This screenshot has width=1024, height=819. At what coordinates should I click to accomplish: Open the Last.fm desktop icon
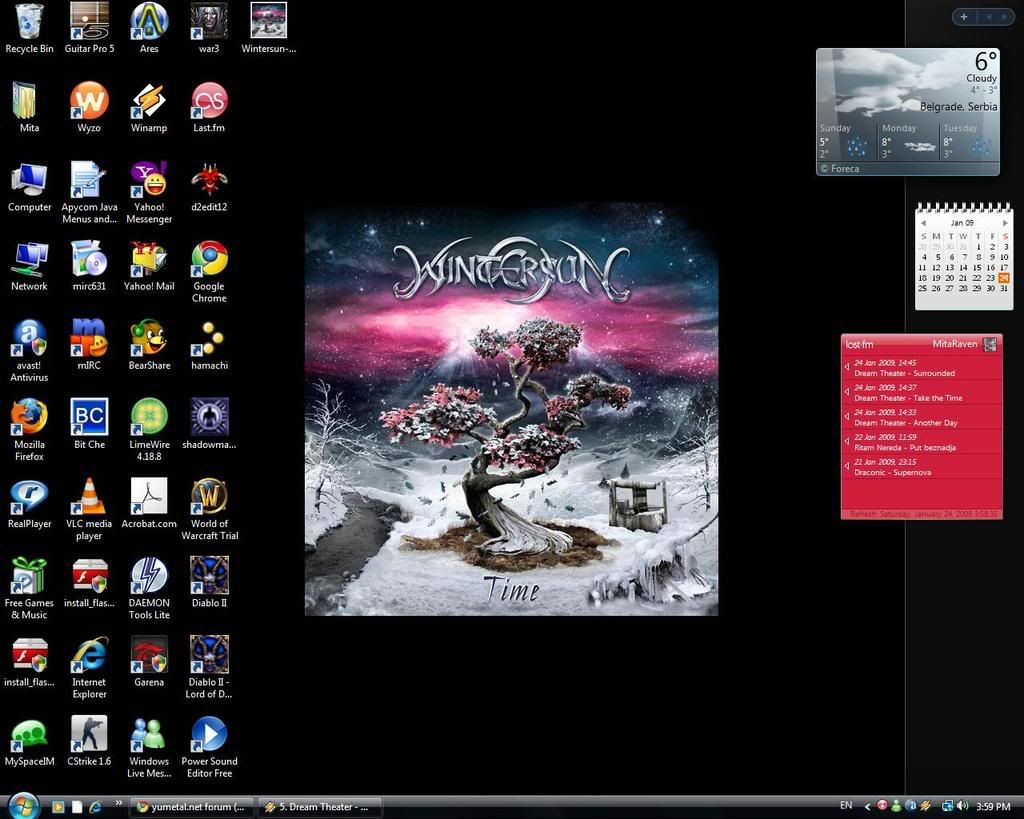(209, 101)
